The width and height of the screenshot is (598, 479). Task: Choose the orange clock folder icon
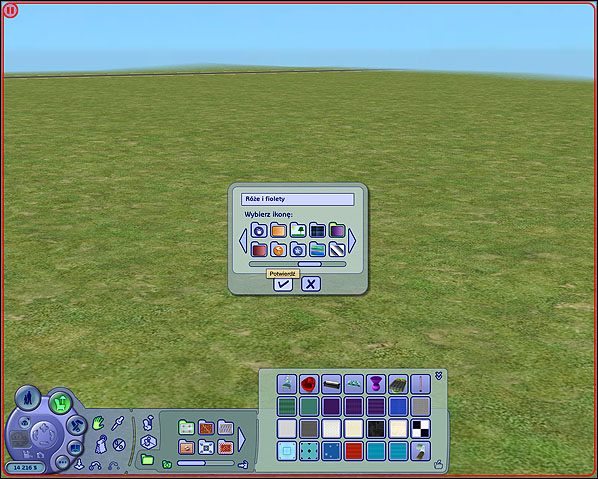coord(278,249)
